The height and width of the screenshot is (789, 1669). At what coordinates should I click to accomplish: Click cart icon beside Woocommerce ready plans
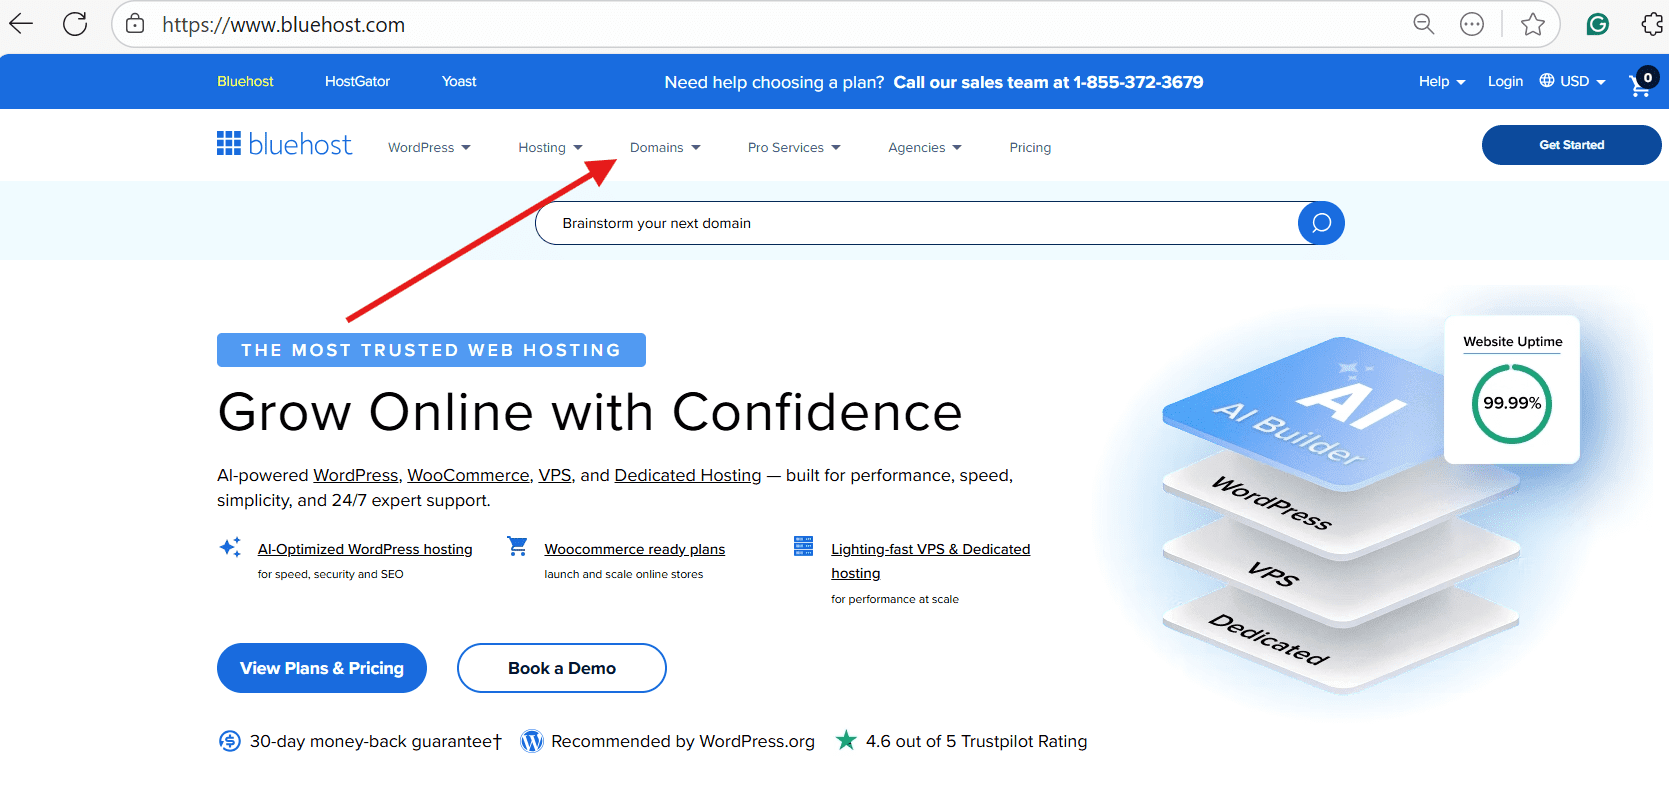[517, 546]
